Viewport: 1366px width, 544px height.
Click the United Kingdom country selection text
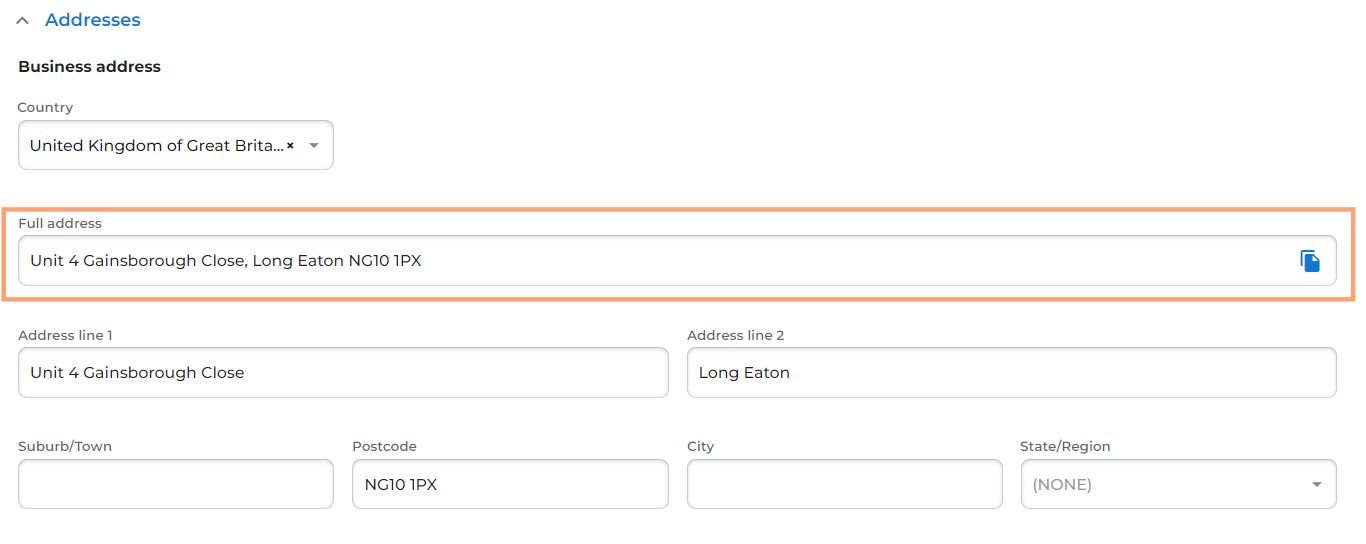pos(156,146)
